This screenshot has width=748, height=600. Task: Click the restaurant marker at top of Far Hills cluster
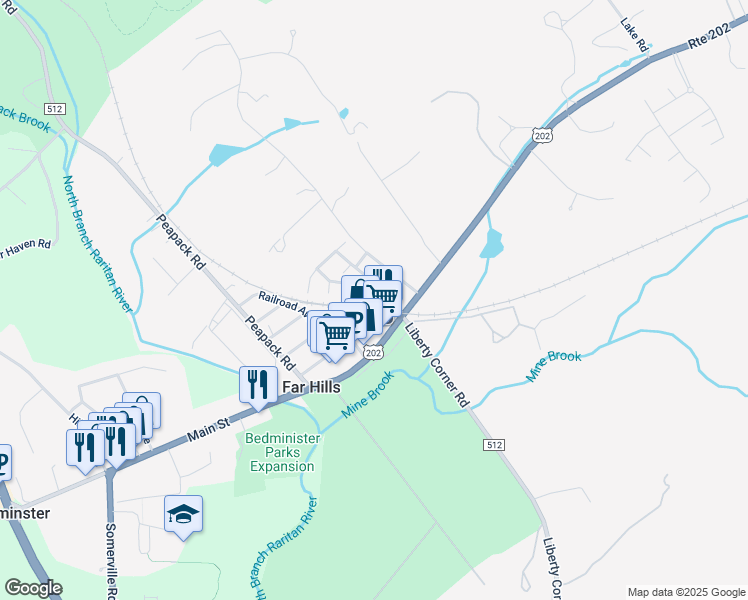[384, 273]
